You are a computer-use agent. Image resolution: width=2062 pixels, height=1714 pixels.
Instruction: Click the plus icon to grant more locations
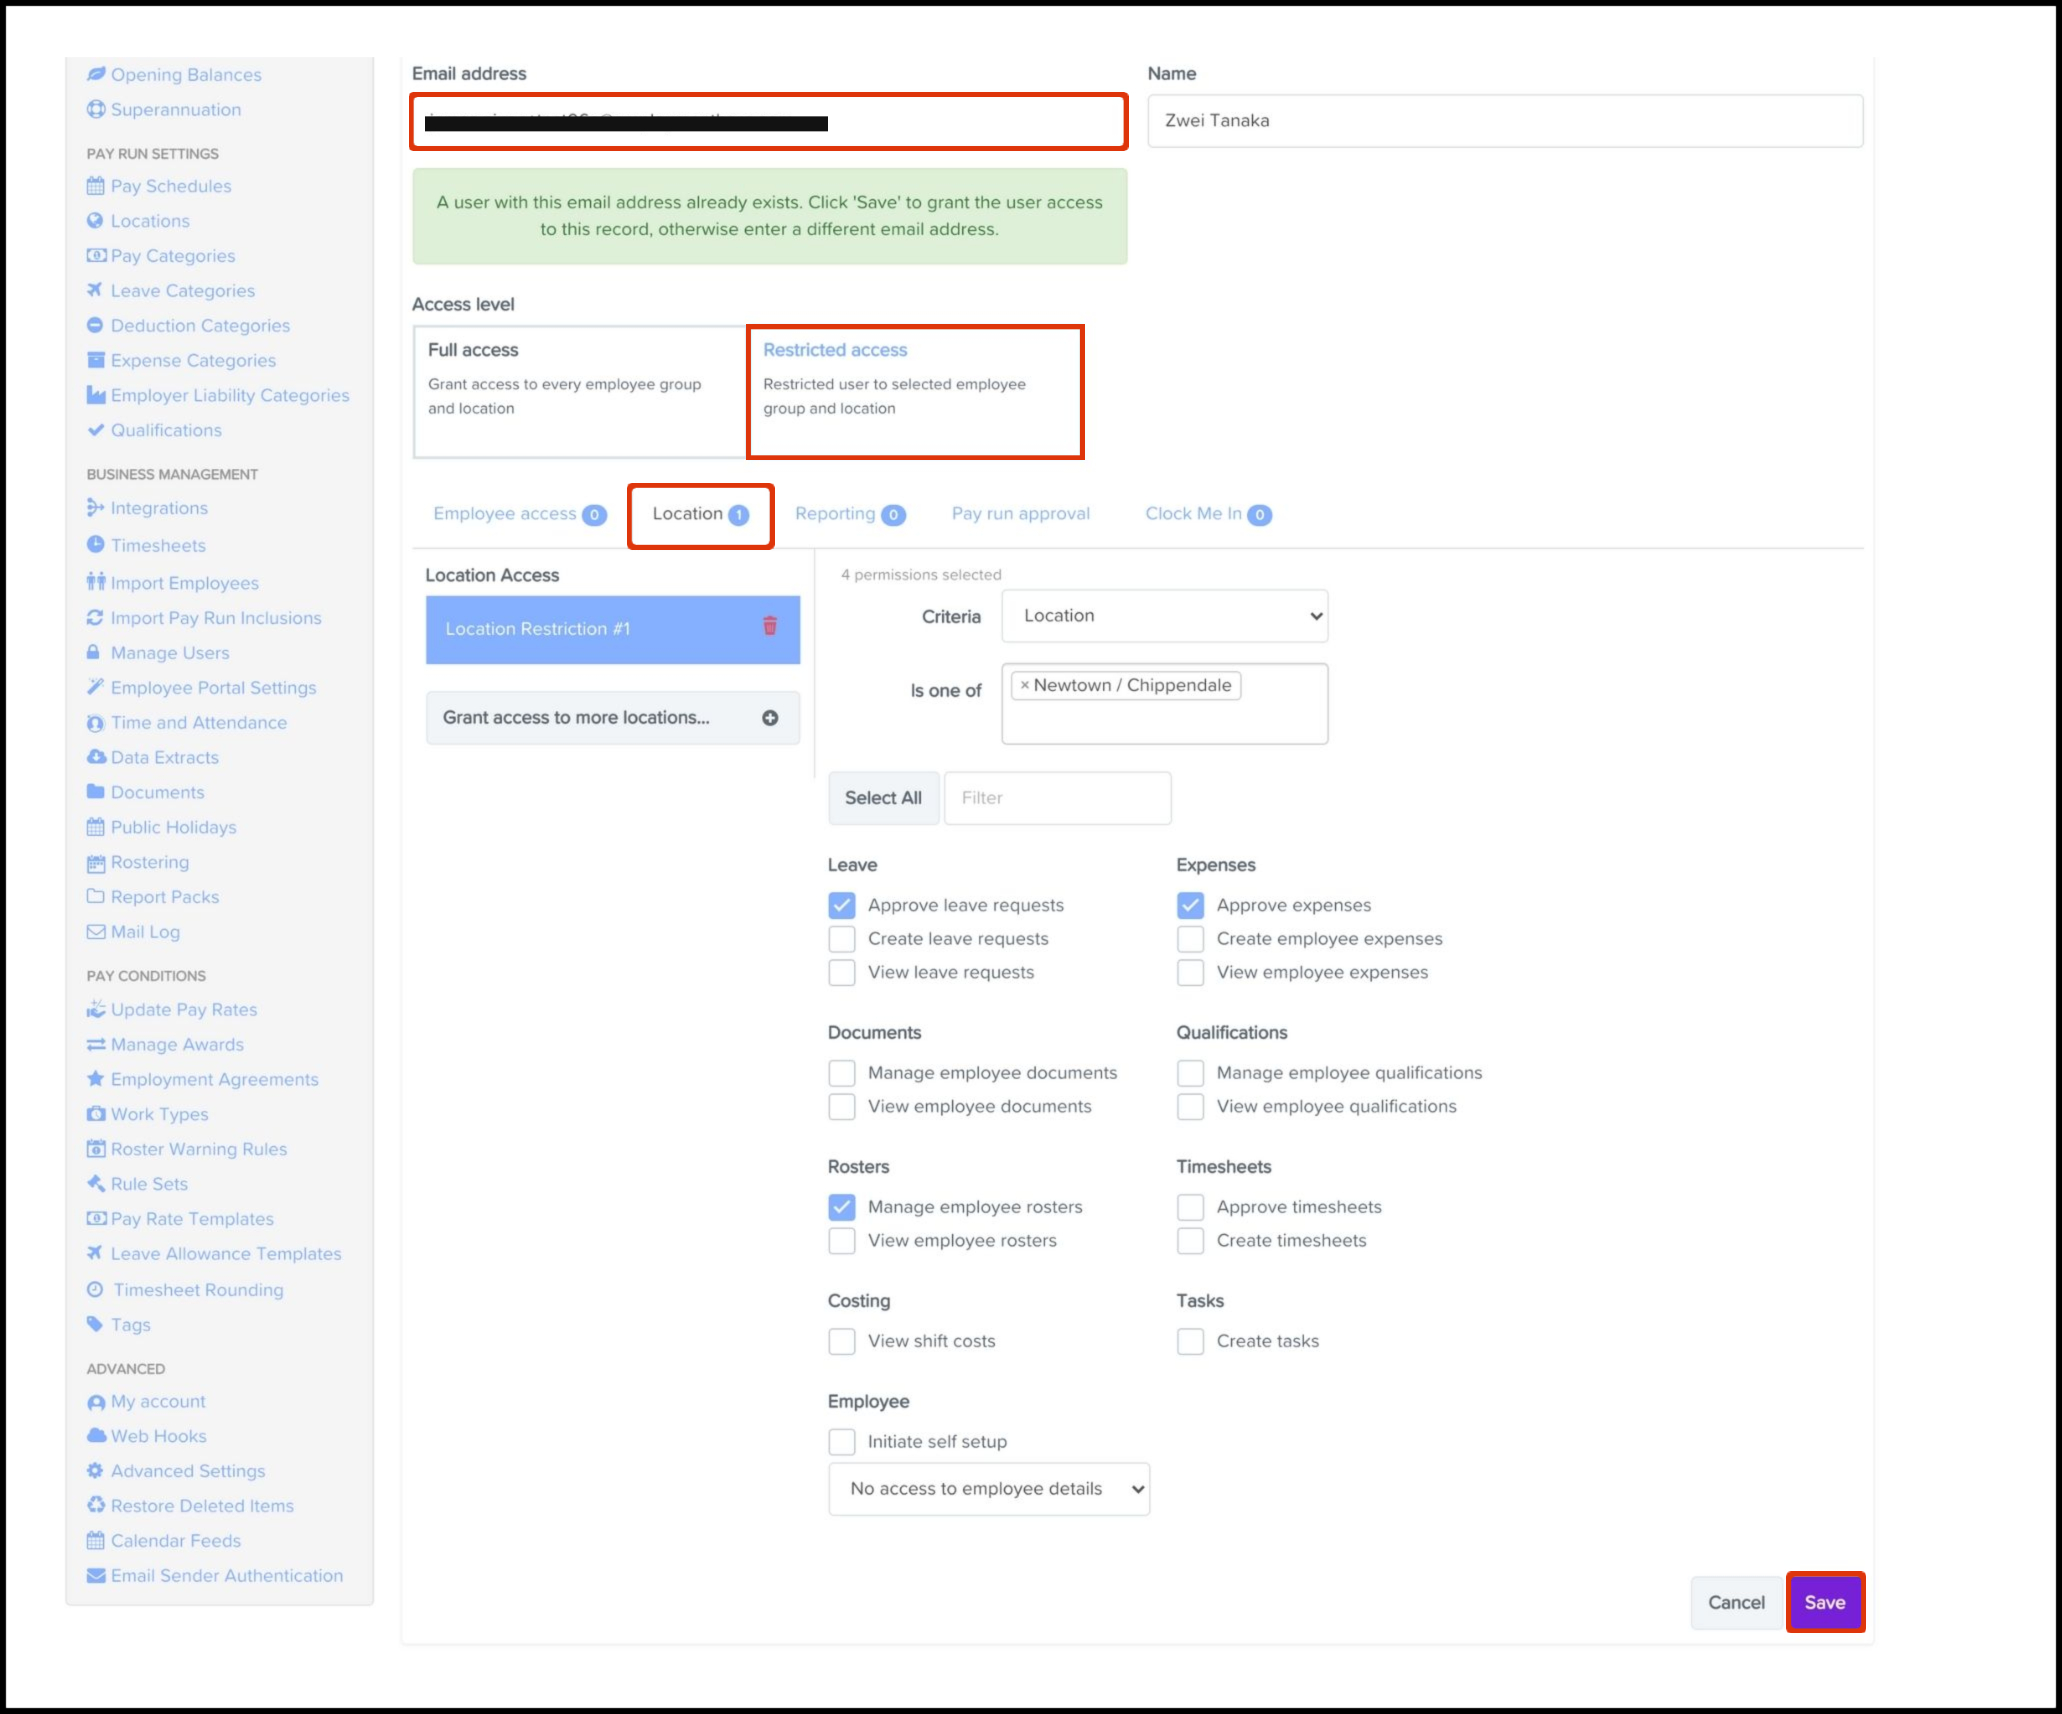tap(769, 718)
